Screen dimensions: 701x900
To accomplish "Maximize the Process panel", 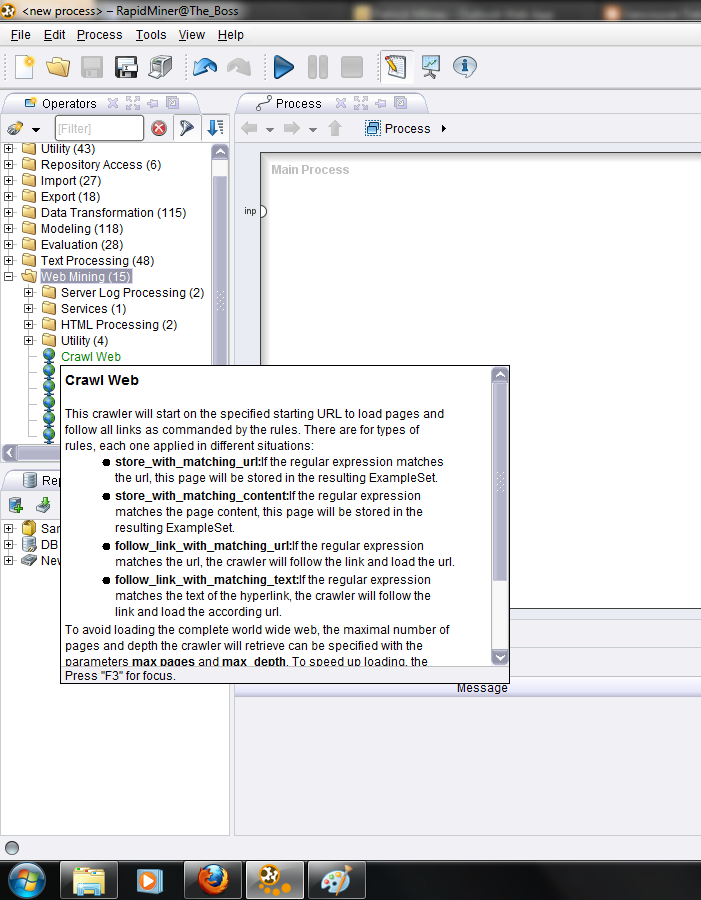I will pos(361,103).
